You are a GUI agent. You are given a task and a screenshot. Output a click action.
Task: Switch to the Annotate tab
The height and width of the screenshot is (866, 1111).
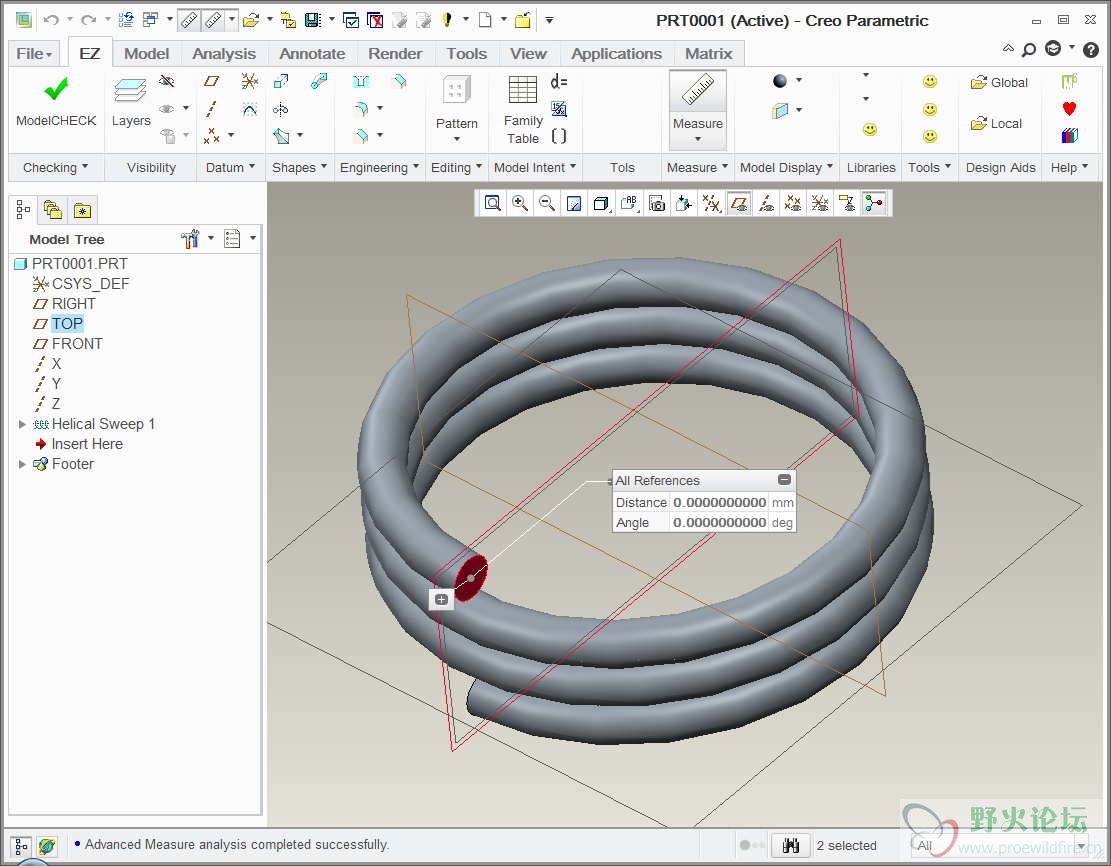pos(312,54)
